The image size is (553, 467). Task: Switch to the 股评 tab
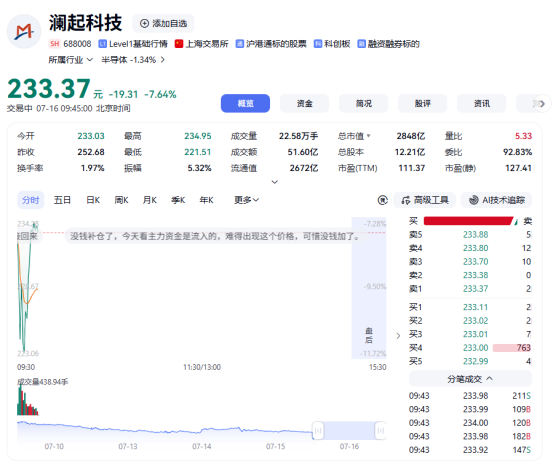(423, 103)
